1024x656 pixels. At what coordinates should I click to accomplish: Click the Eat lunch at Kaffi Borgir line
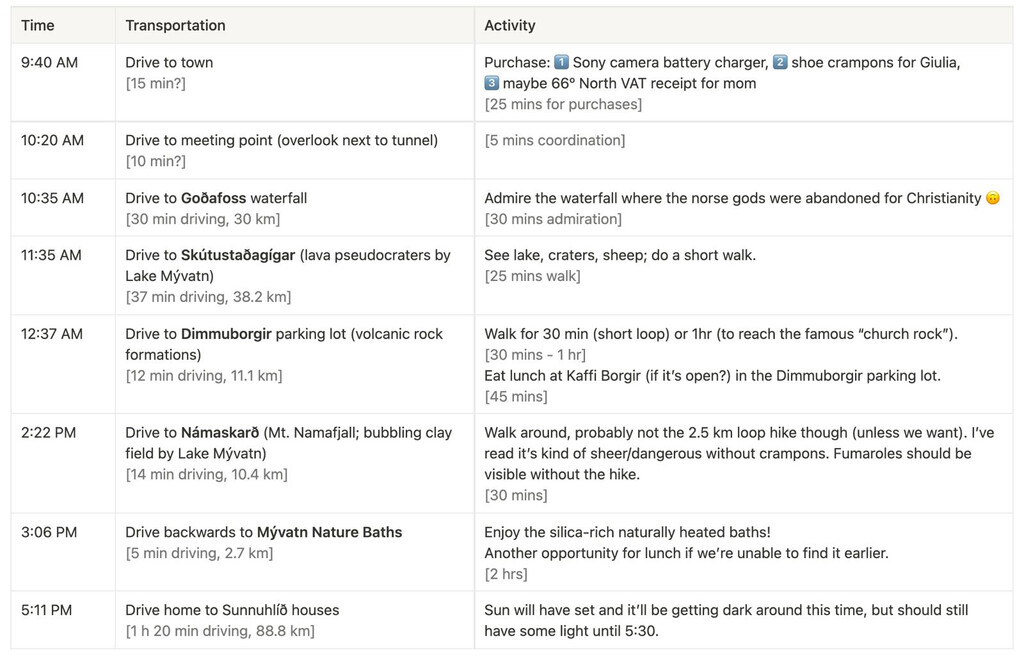click(712, 376)
